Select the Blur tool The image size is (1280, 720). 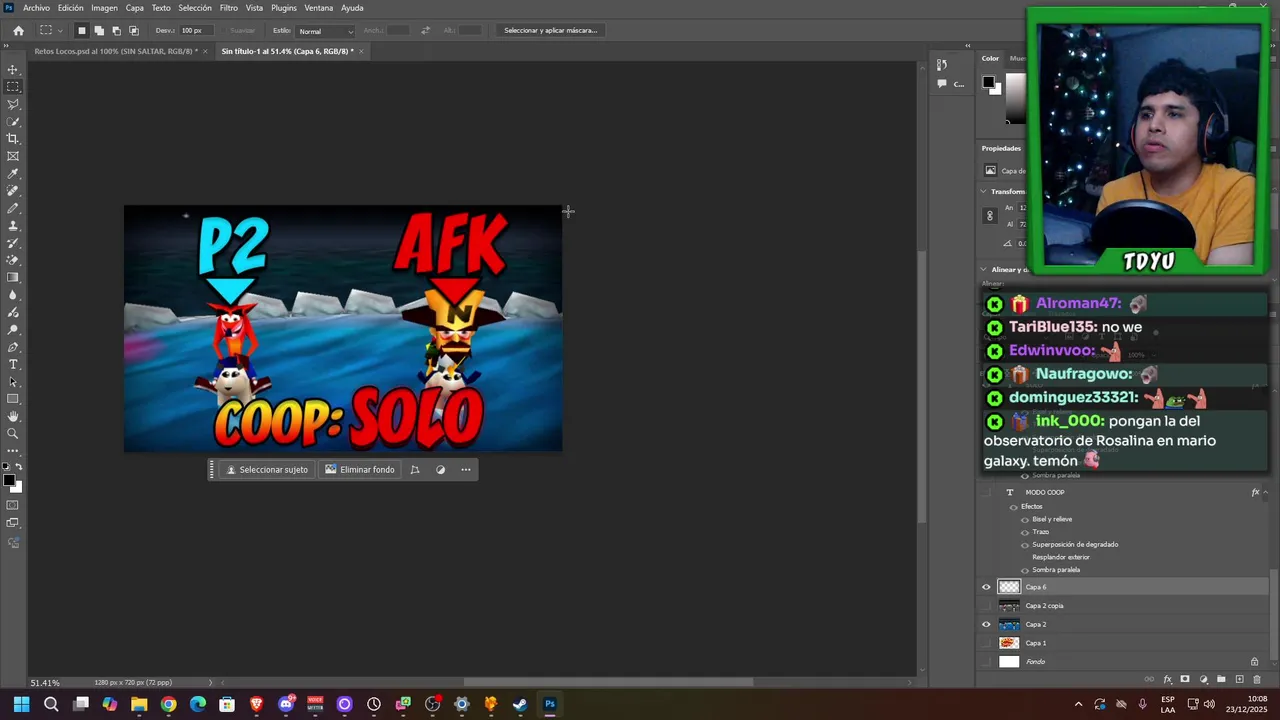coord(13,295)
